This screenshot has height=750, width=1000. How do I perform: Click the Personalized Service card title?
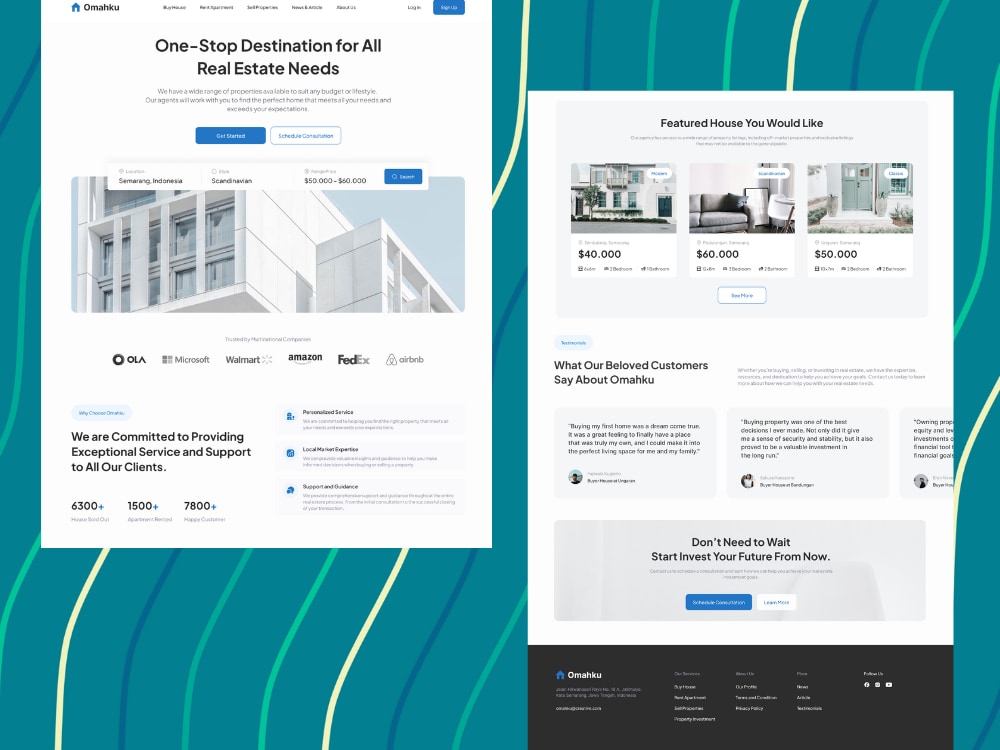tap(328, 412)
